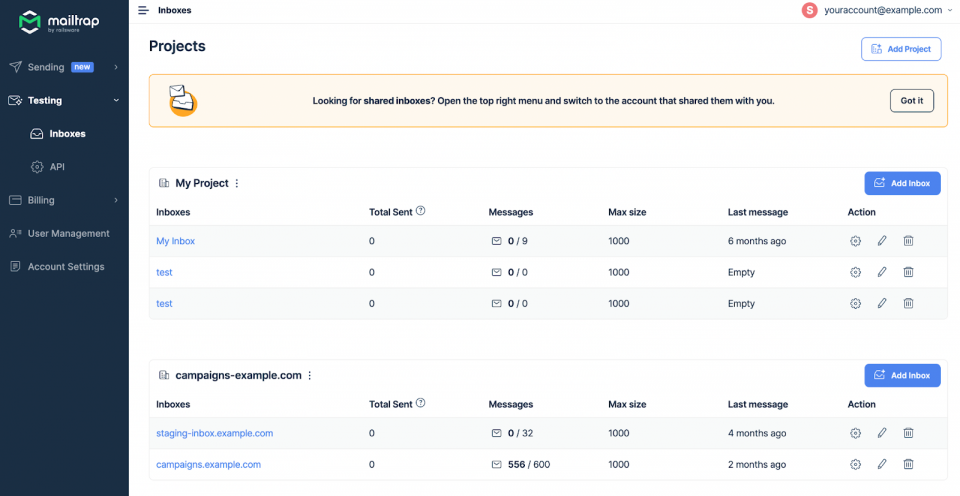Open settings gear for My Inbox
The width and height of the screenshot is (960, 496).
855,241
